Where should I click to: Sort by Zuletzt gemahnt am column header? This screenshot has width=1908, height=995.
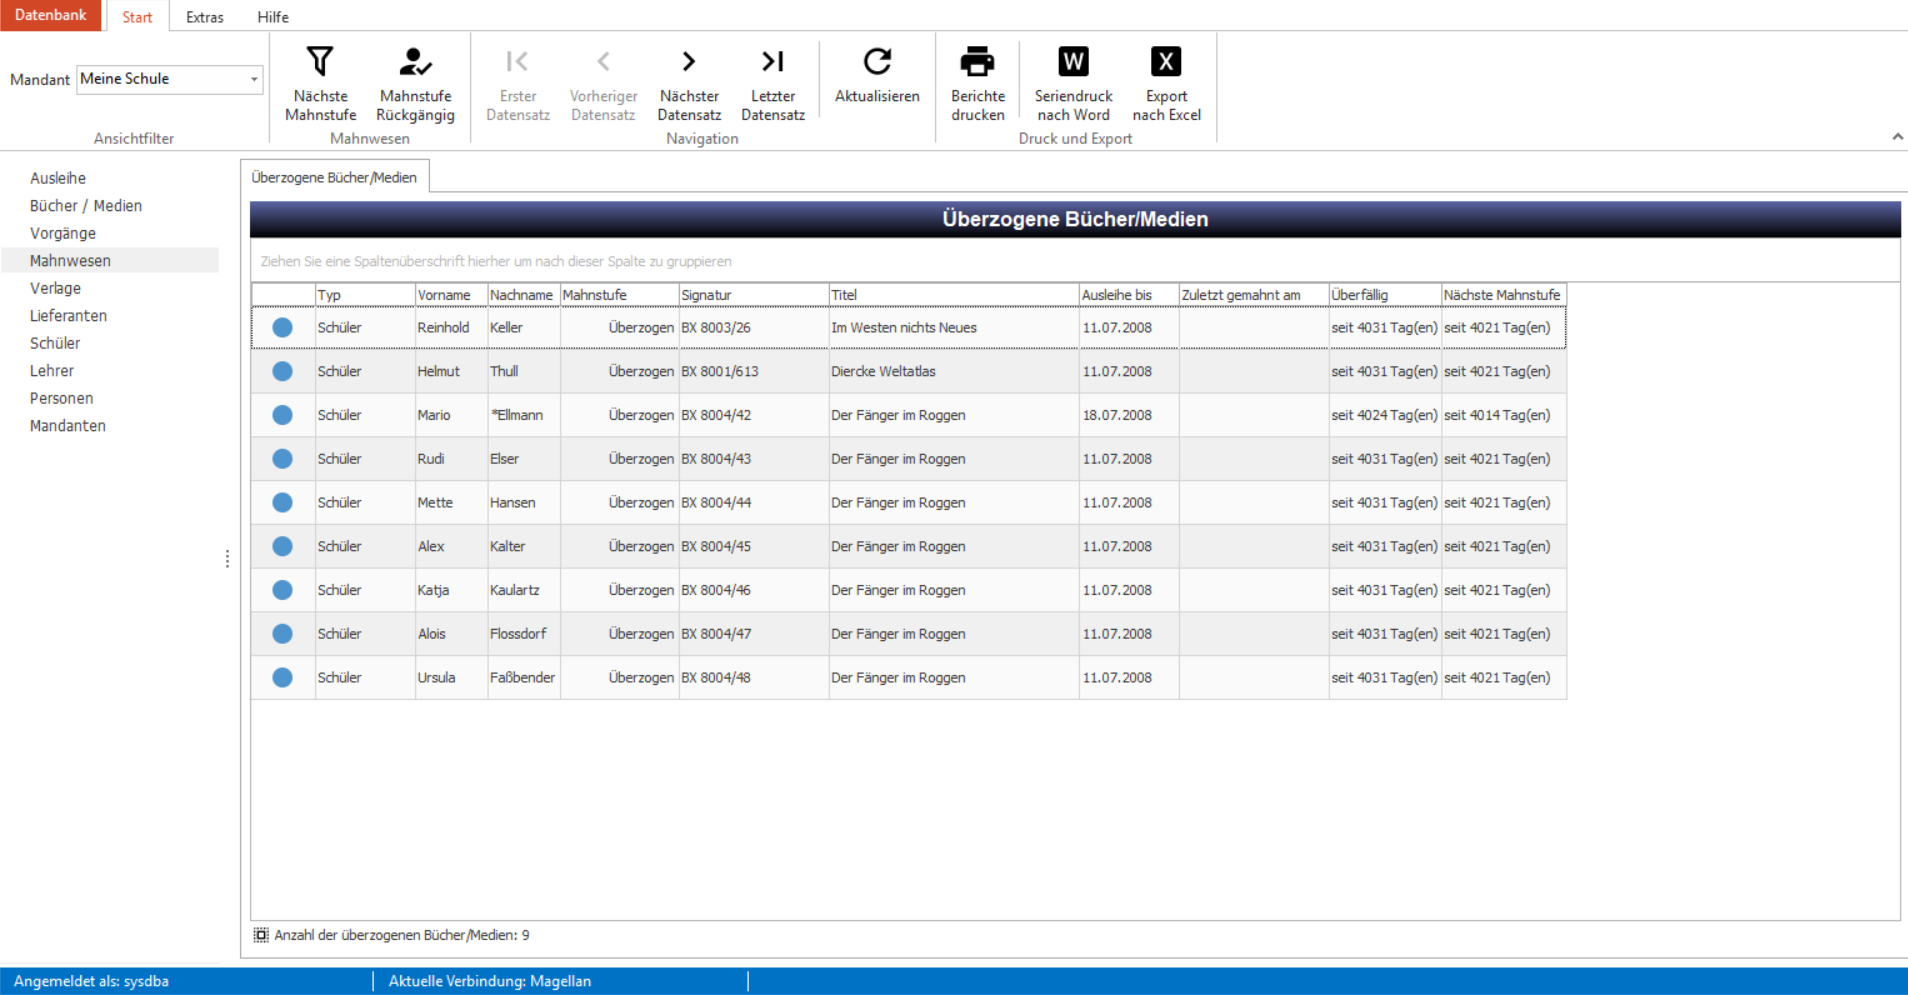point(1254,295)
